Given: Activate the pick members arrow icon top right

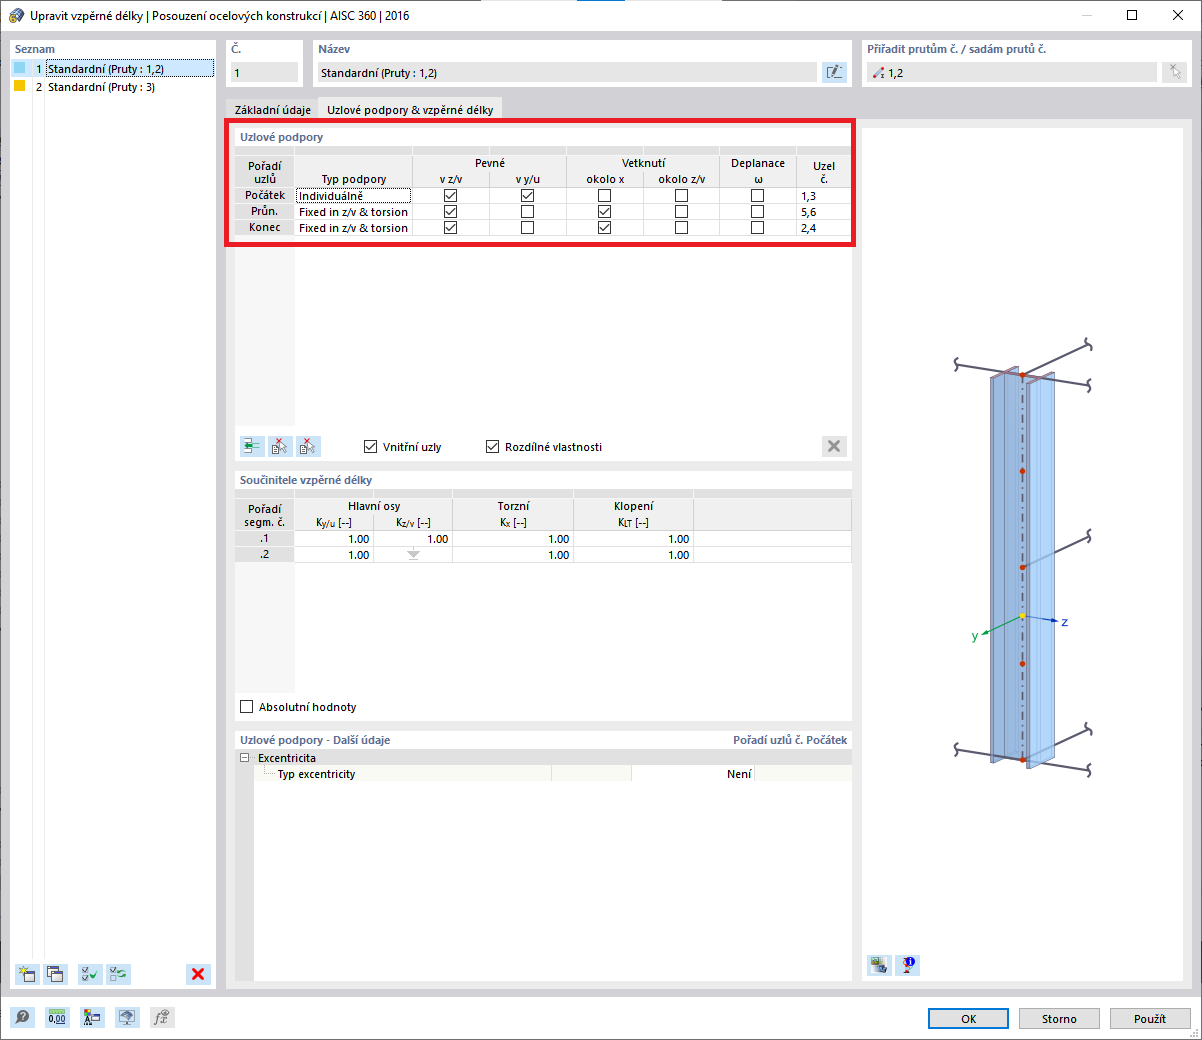Looking at the screenshot, I should 1174,71.
